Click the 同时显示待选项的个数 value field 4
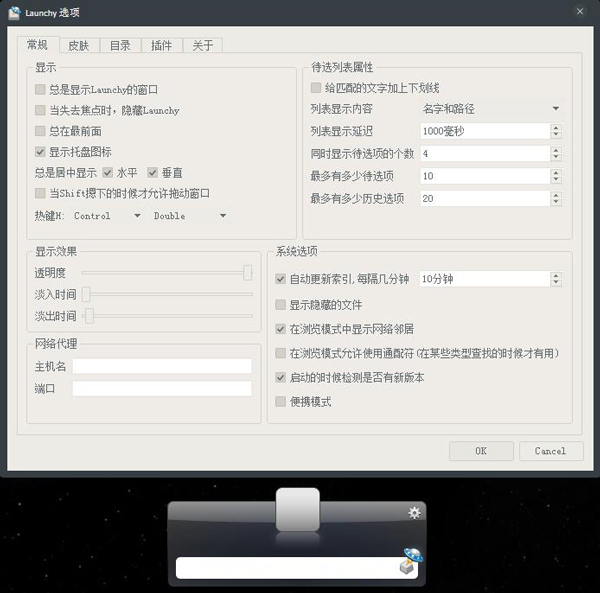Viewport: 600px width, 593px height. click(x=485, y=154)
